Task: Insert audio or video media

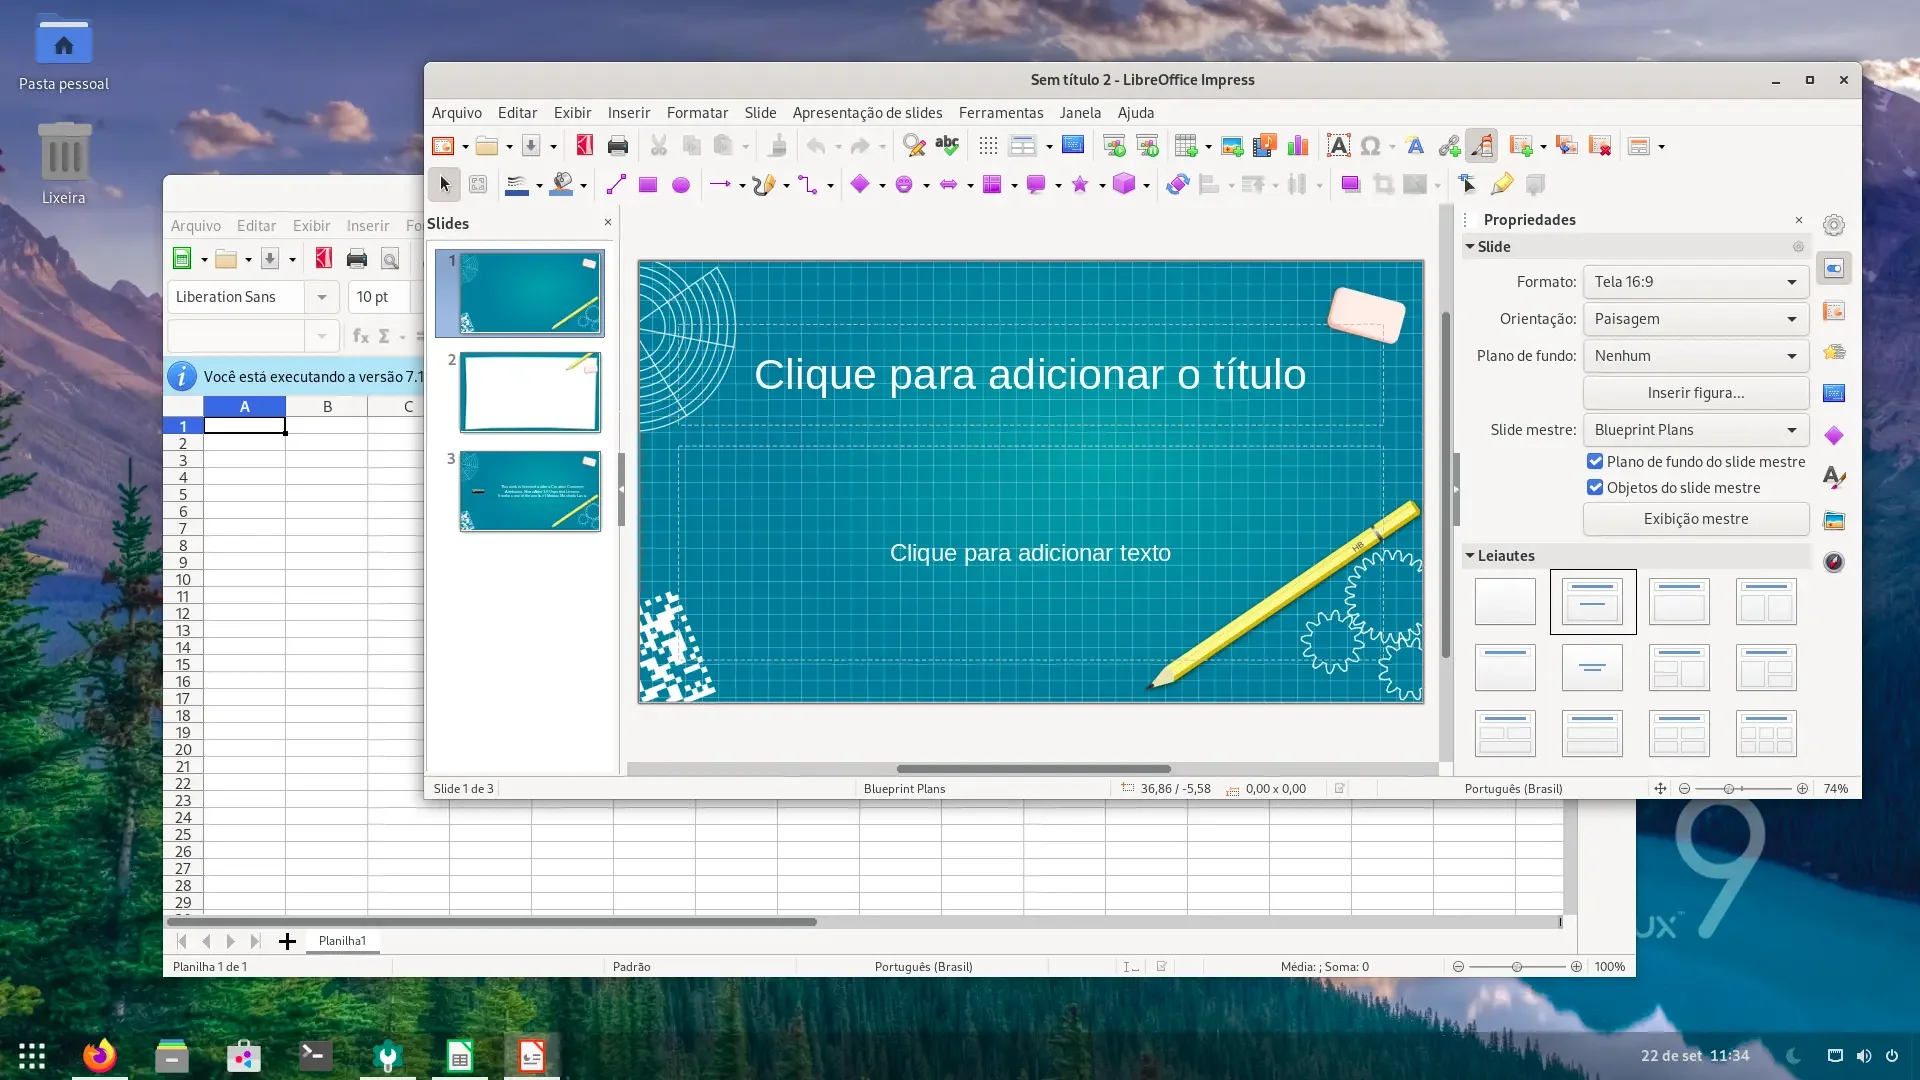Action: [1265, 146]
